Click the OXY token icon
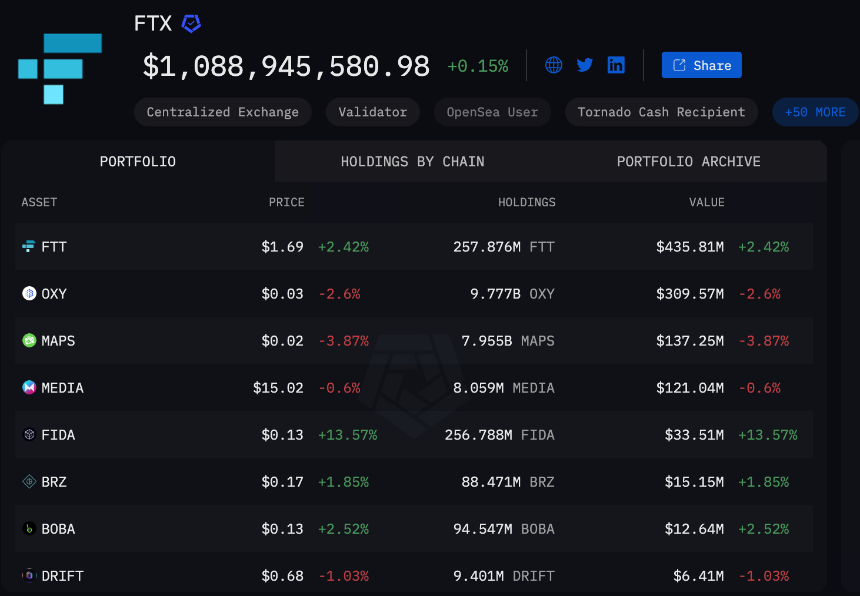Image resolution: width=860 pixels, height=596 pixels. (29, 293)
